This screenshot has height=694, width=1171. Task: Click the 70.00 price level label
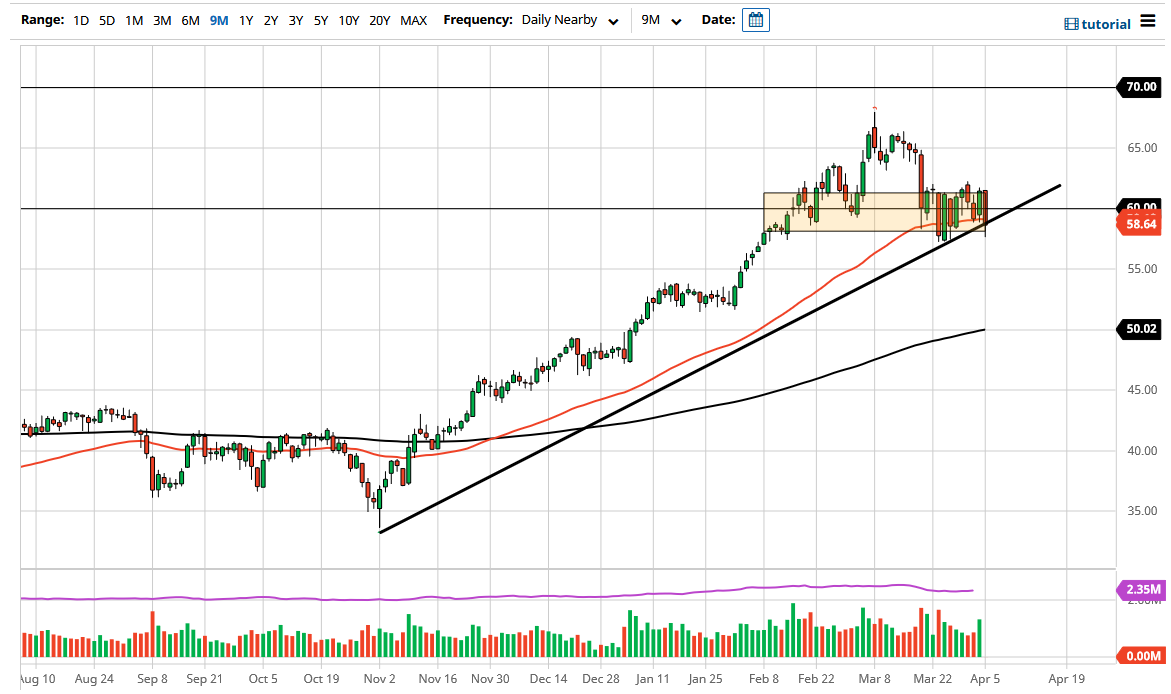click(1139, 87)
